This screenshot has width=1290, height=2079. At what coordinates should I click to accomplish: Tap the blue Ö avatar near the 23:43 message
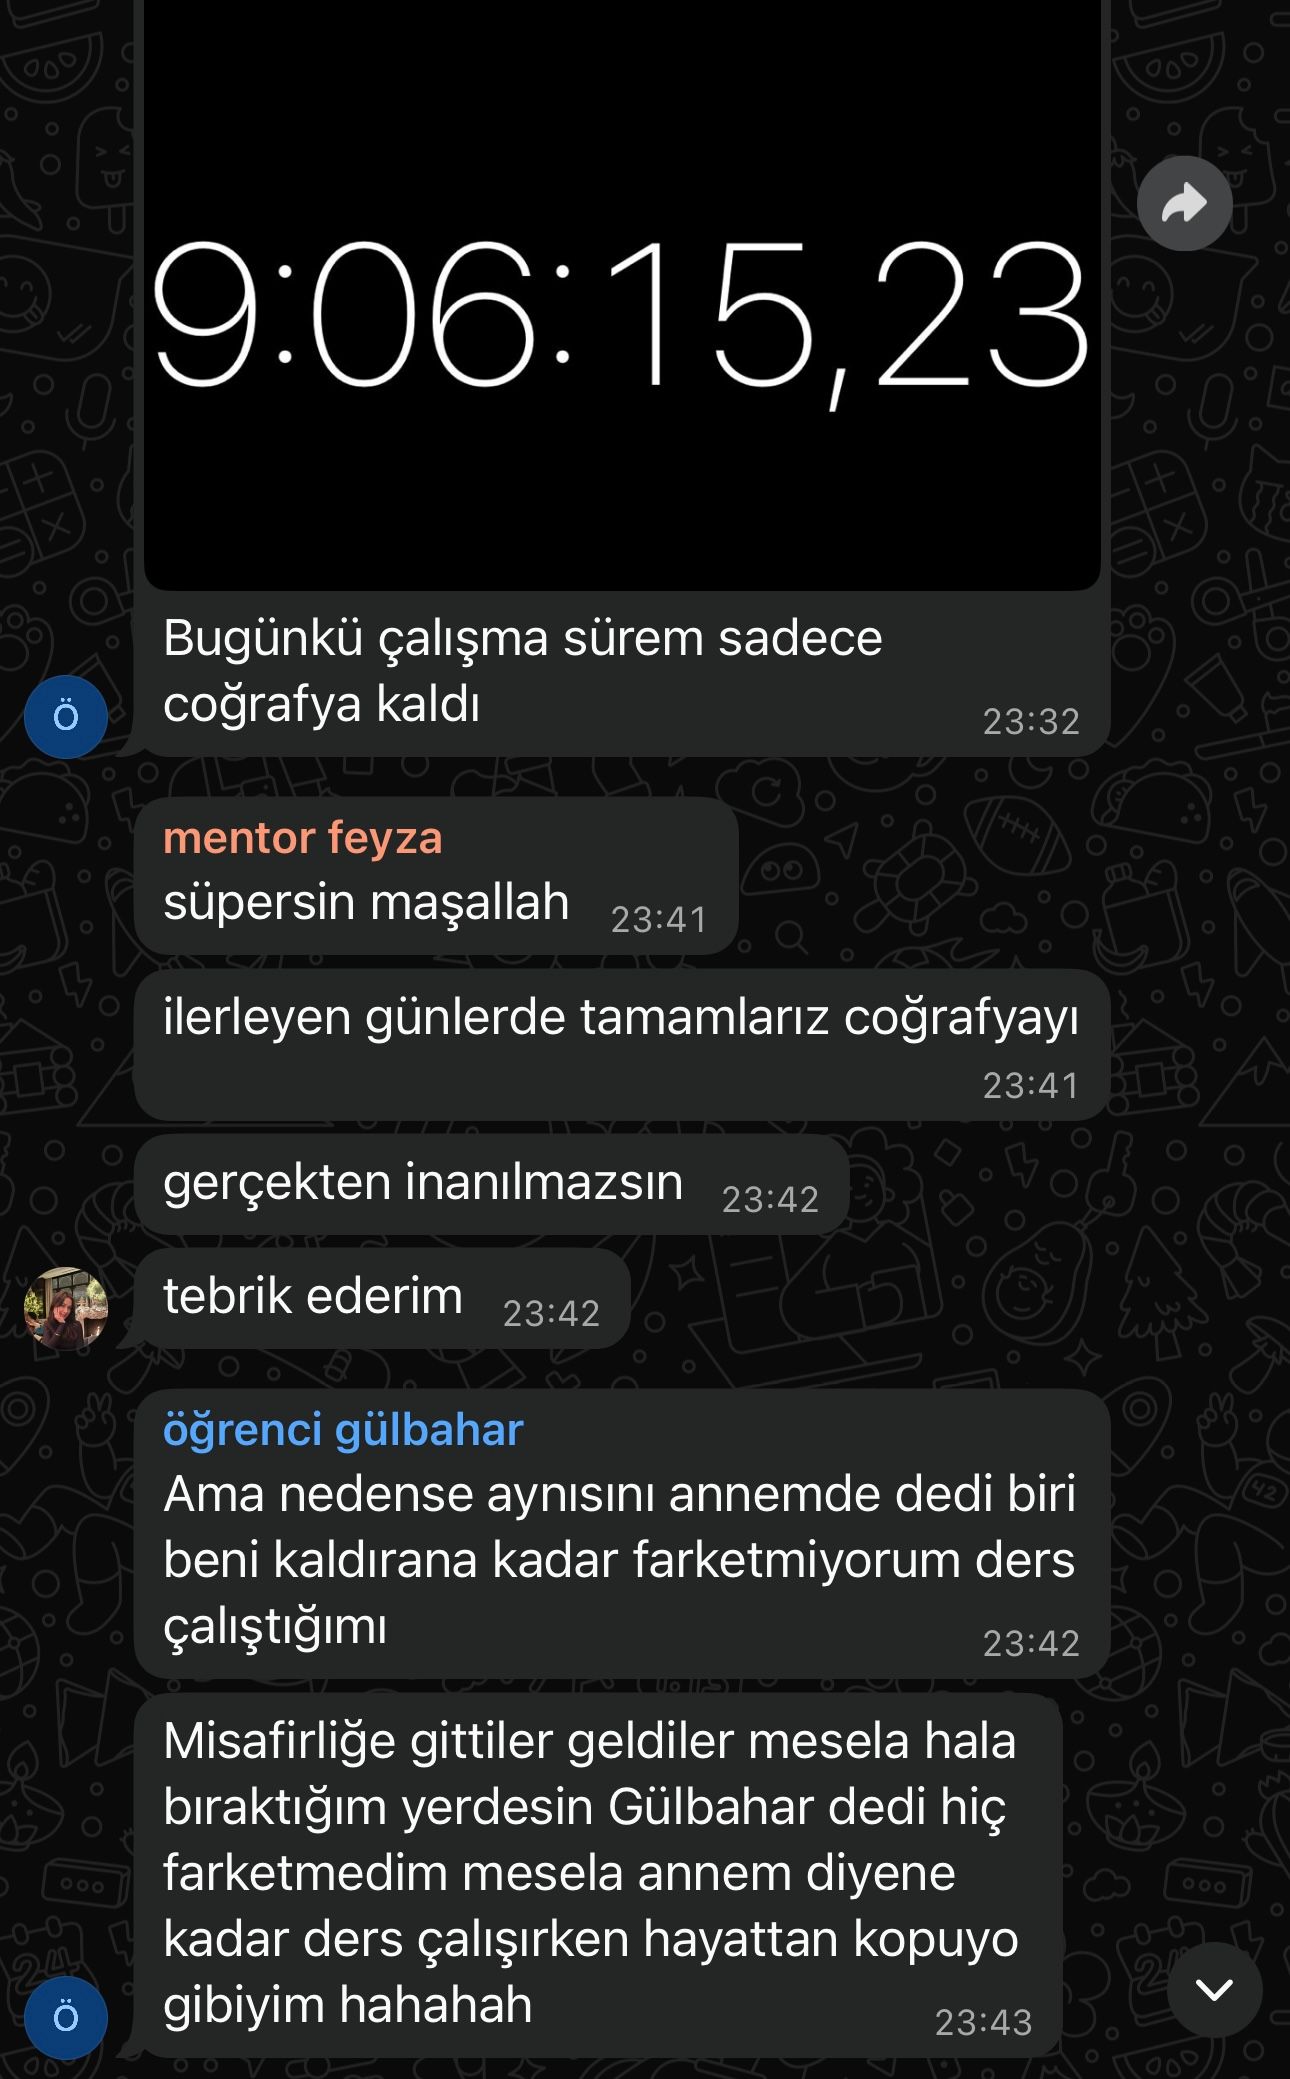pyautogui.click(x=66, y=2017)
